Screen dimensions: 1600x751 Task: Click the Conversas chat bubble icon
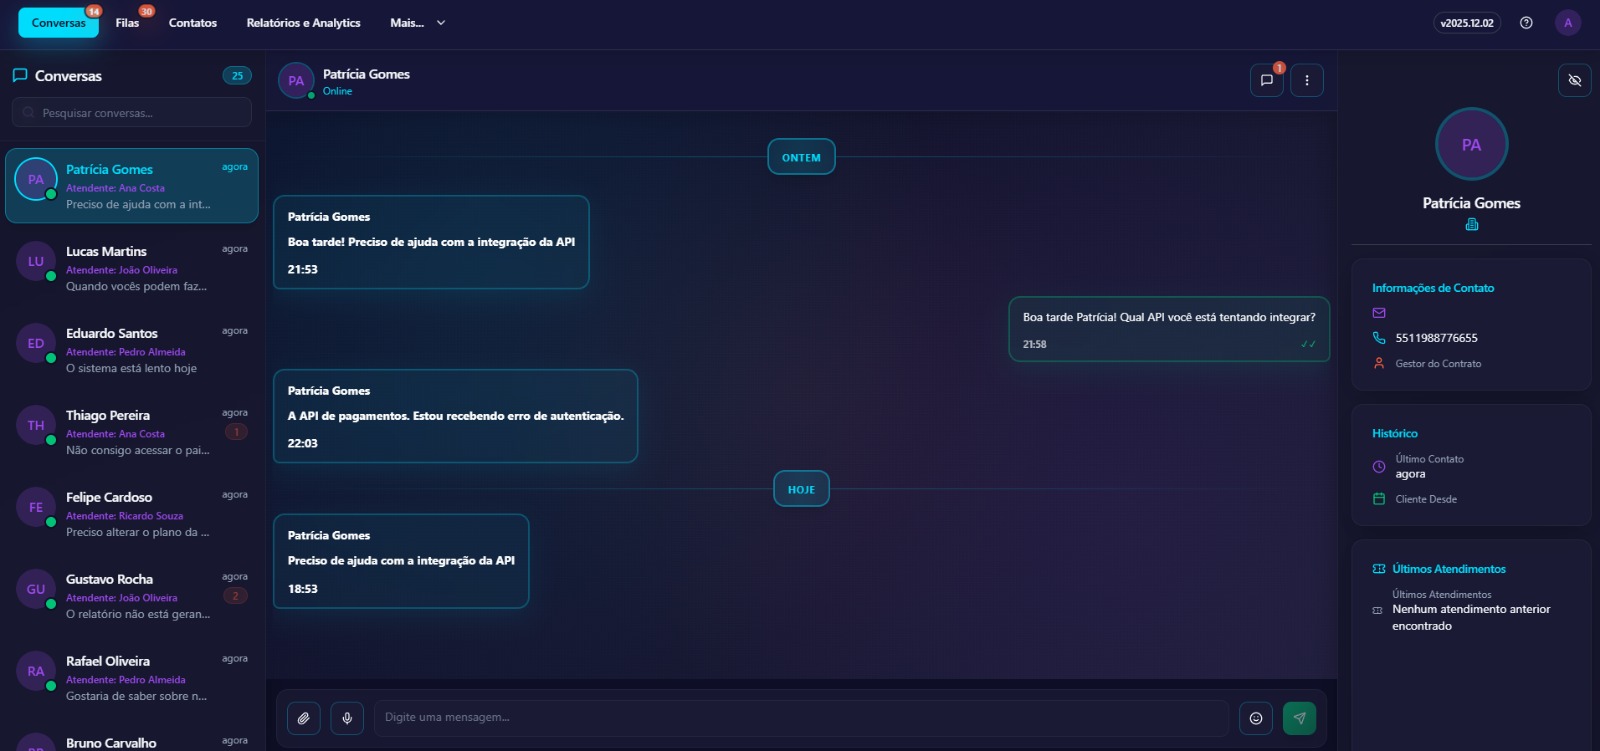19,75
